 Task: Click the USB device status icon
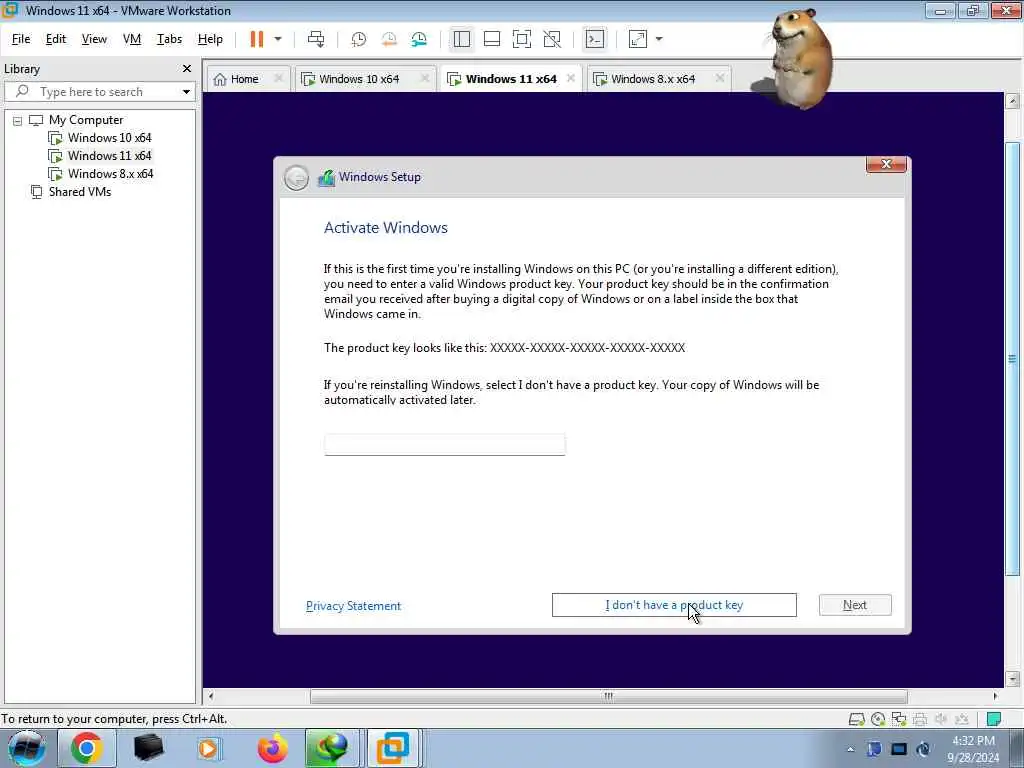pyautogui.click(x=962, y=719)
